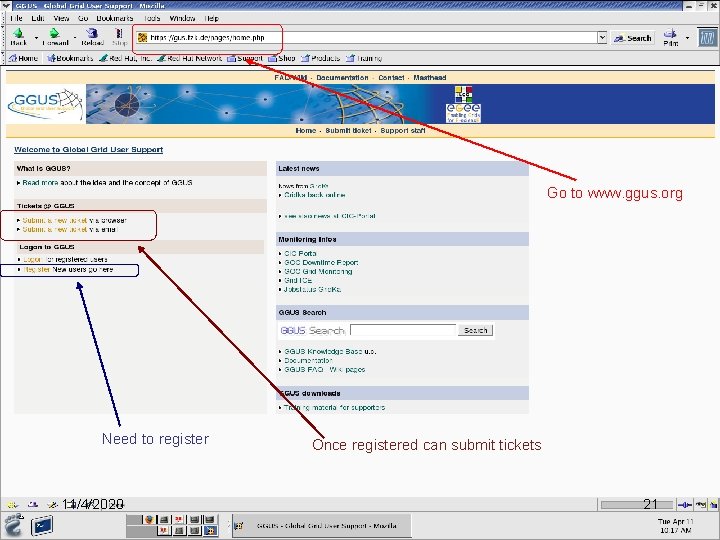The height and width of the screenshot is (540, 720).
Task: Click the Submit ticket navigation link
Action: point(349,130)
